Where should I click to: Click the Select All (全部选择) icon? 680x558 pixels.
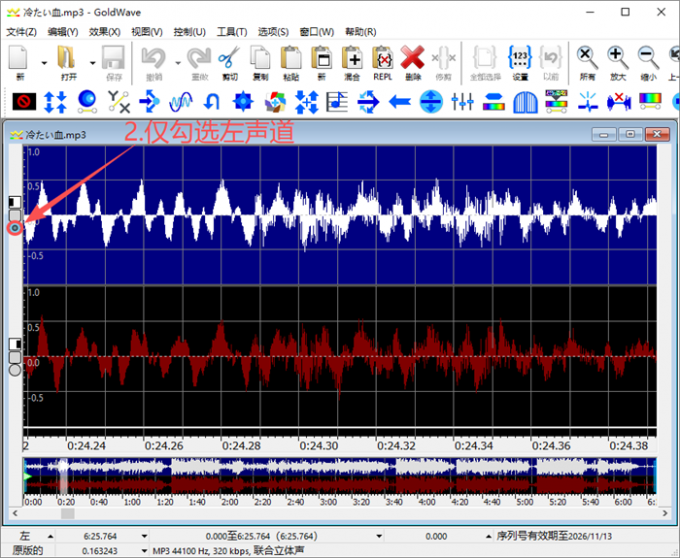[485, 58]
